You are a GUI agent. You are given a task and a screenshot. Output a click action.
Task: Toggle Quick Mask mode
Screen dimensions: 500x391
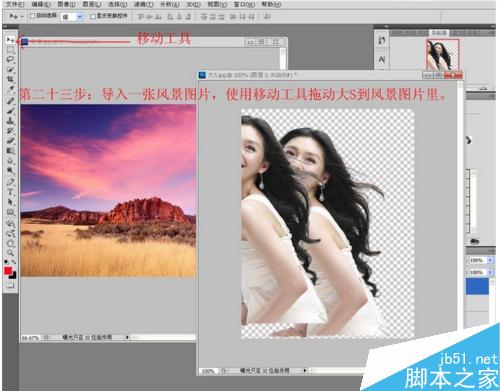[x=10, y=285]
